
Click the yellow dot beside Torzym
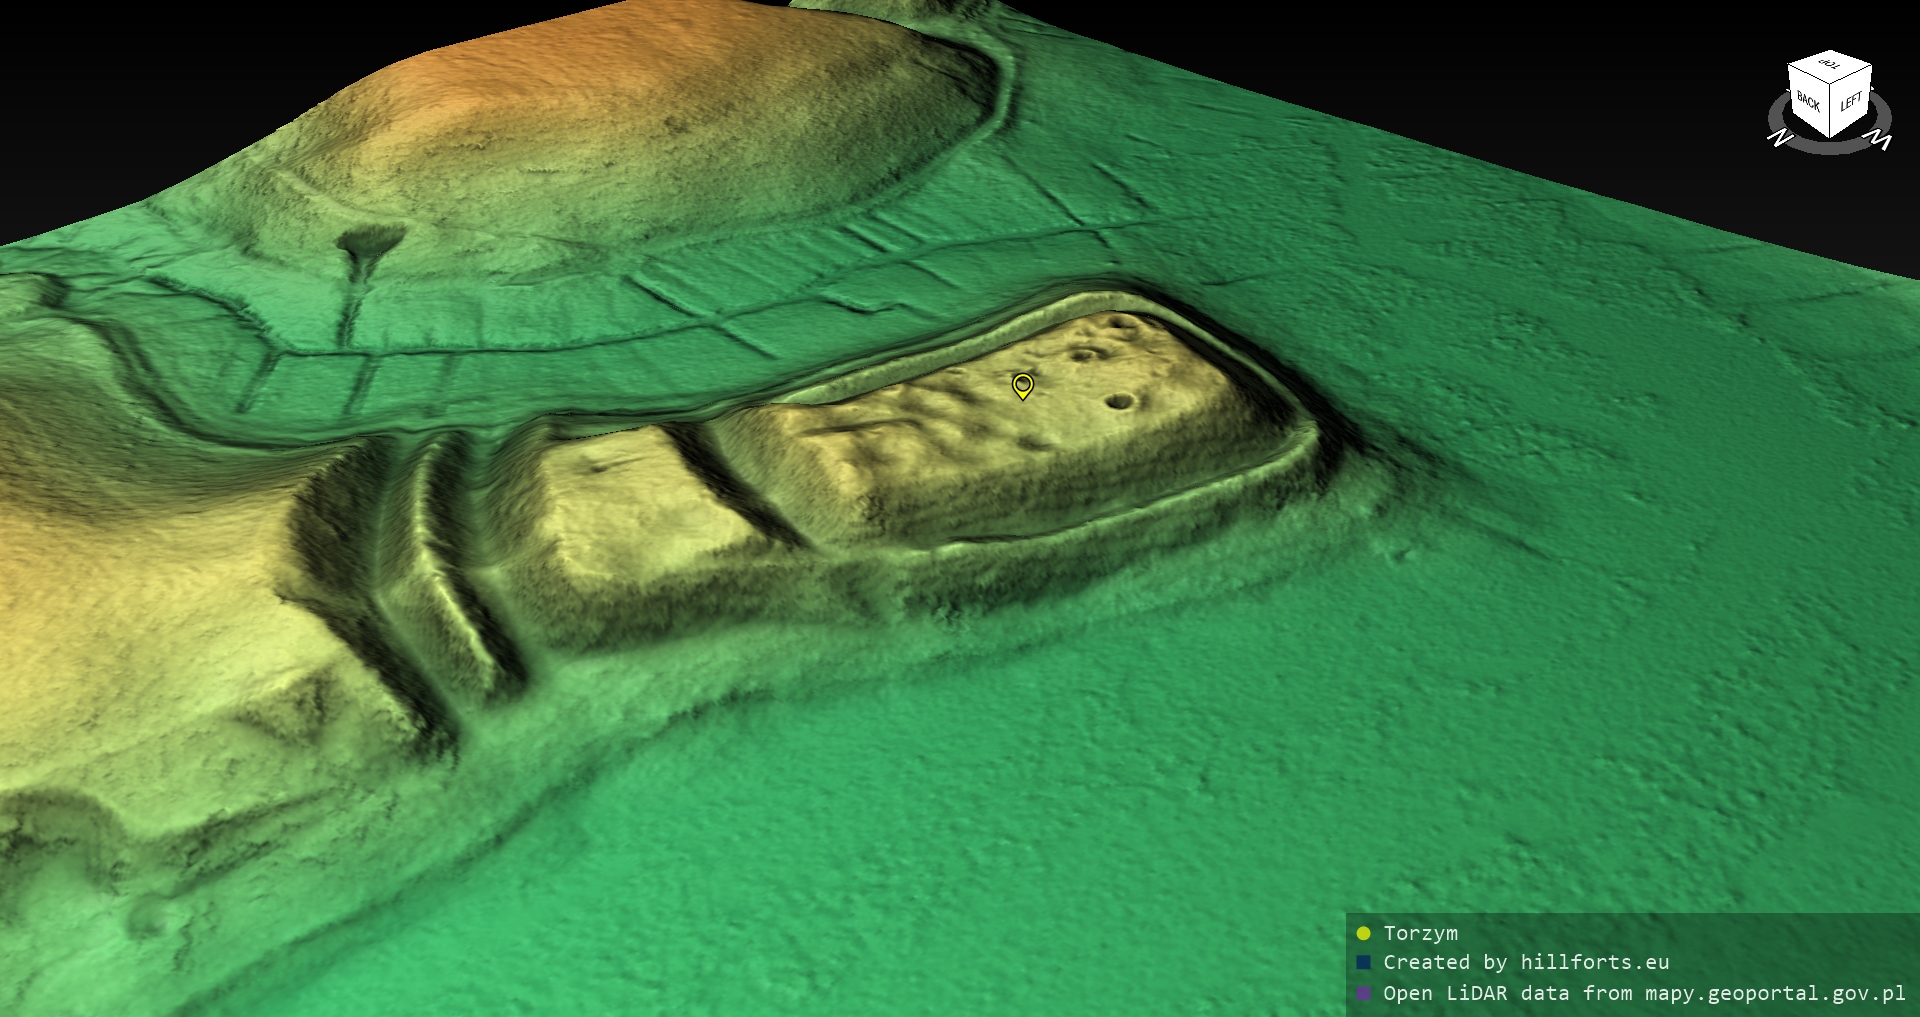1363,933
